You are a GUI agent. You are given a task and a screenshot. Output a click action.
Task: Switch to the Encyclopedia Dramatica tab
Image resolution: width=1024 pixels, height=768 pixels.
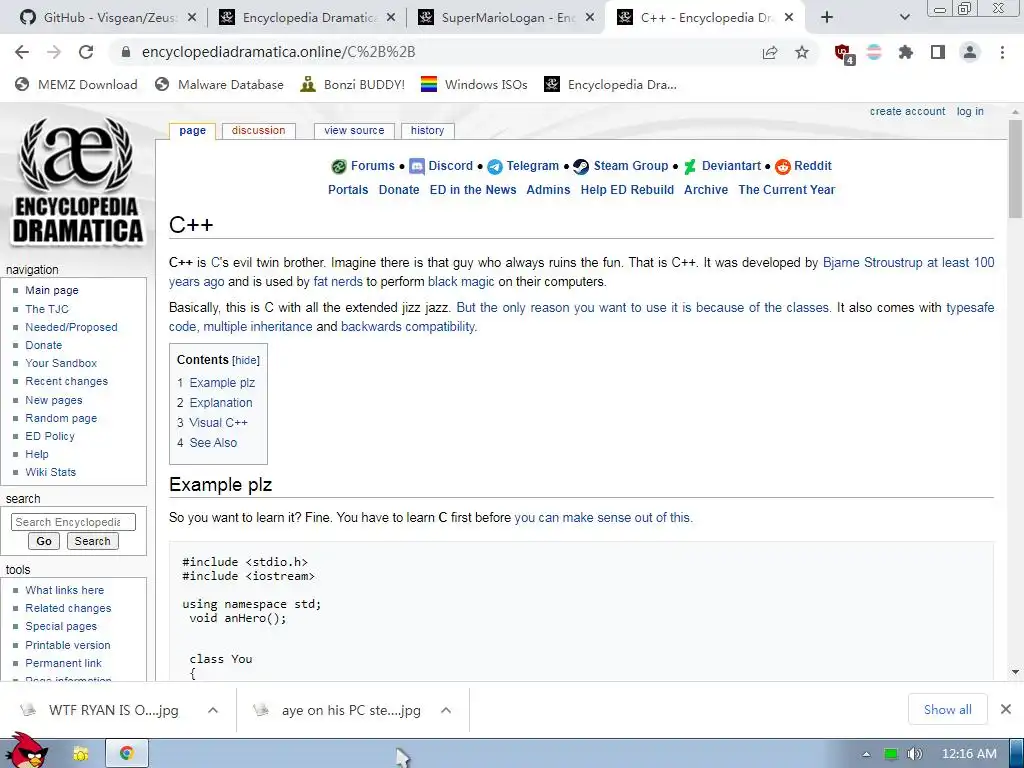pyautogui.click(x=308, y=18)
